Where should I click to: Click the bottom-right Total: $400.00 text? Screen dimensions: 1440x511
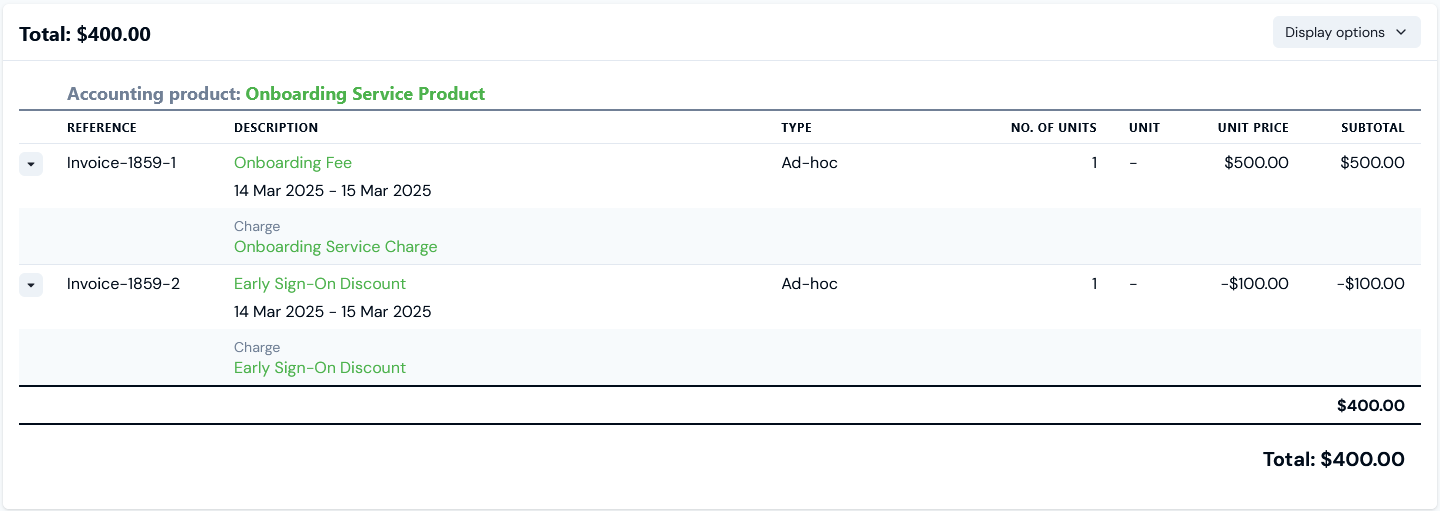1333,460
